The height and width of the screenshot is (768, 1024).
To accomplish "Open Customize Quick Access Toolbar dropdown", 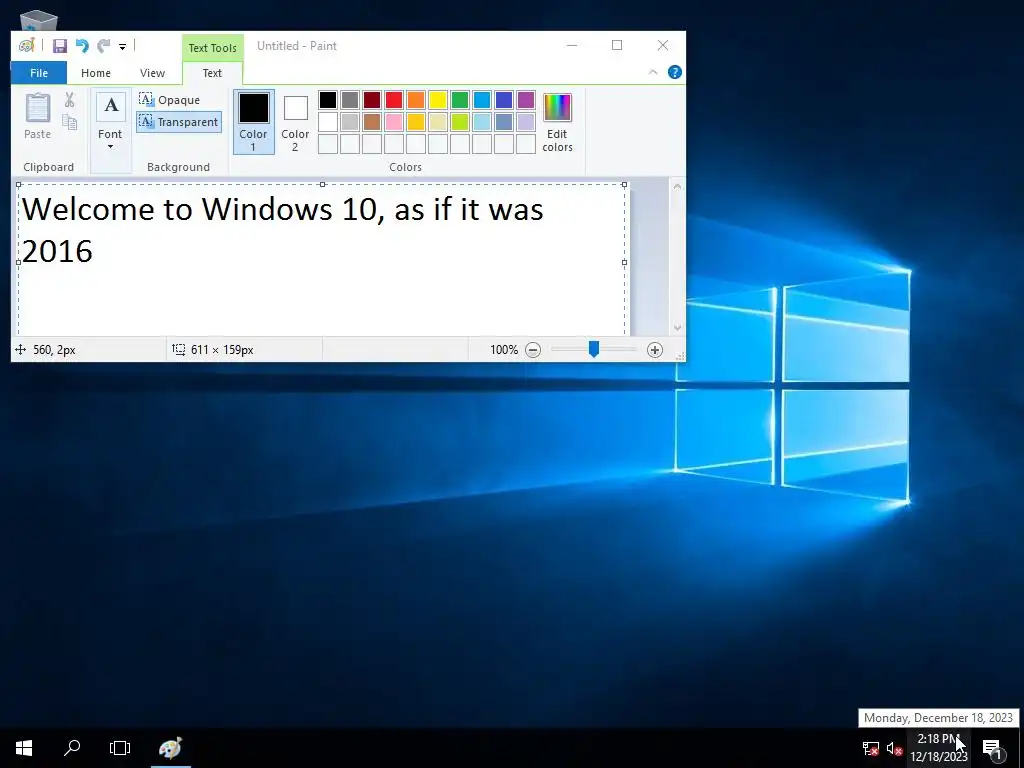I will 122,46.
